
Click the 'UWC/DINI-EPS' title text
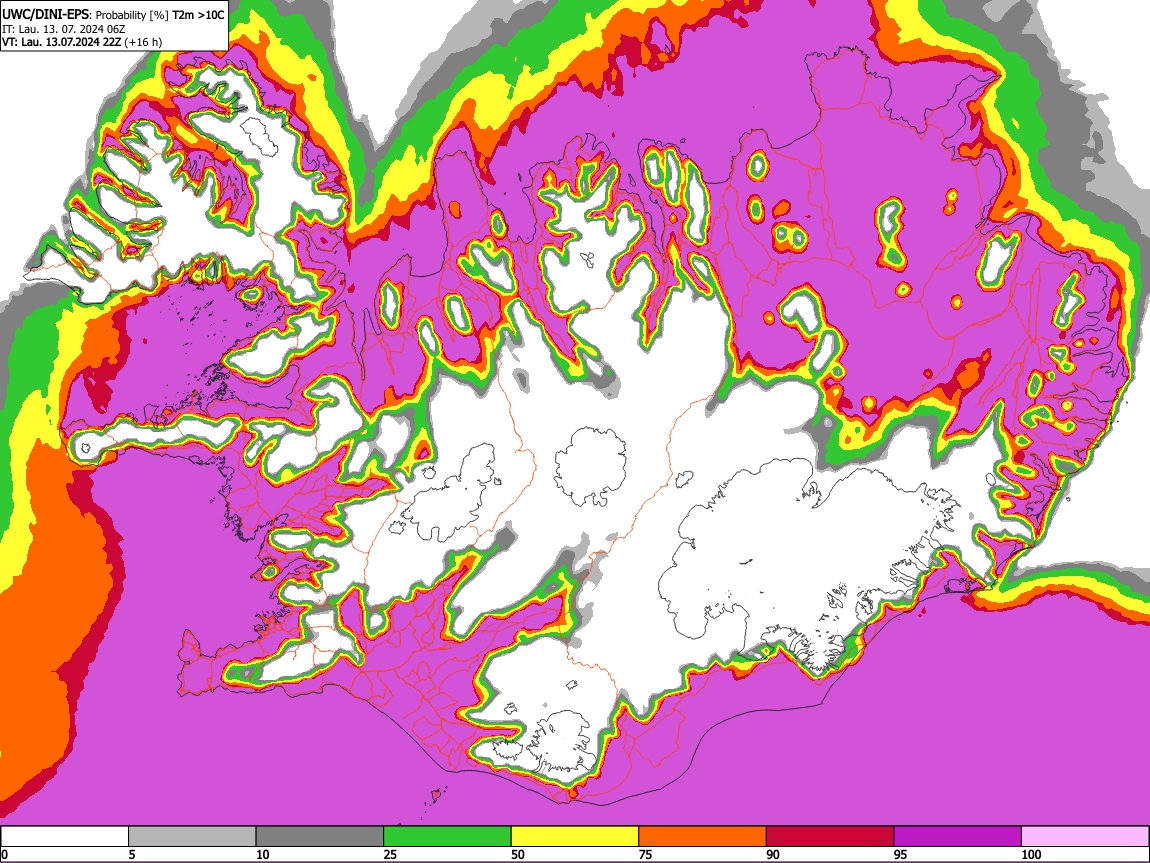point(45,14)
